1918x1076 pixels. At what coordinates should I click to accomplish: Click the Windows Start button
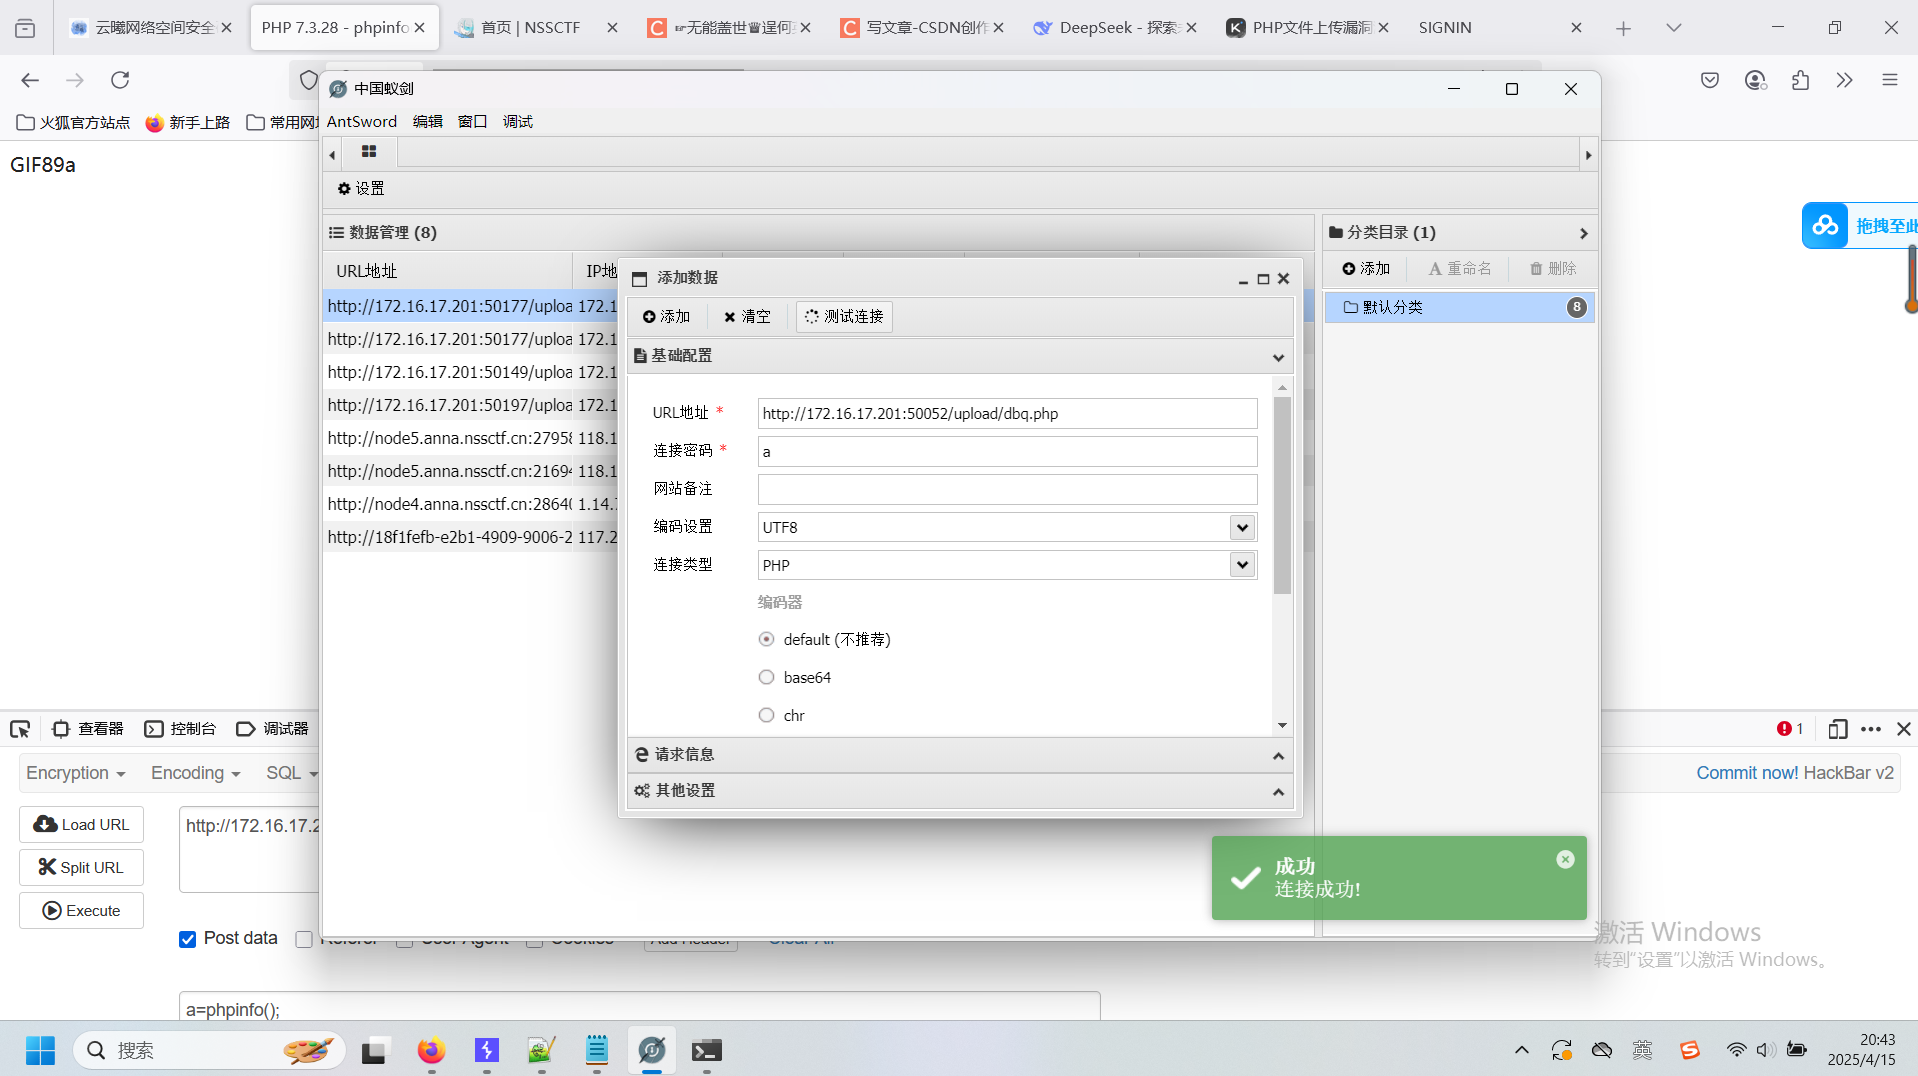pos(40,1051)
